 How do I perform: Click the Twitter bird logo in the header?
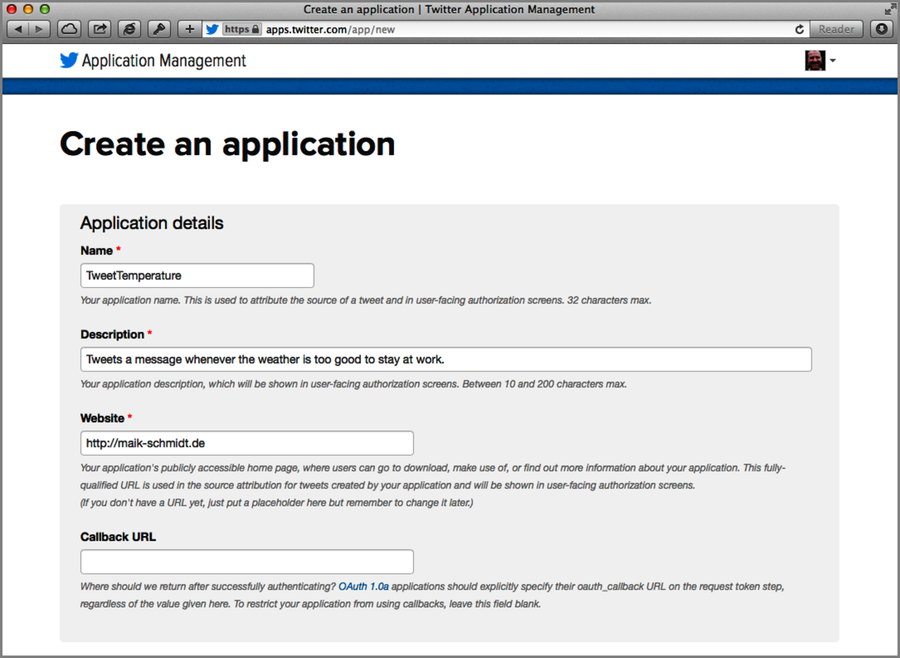coord(67,60)
